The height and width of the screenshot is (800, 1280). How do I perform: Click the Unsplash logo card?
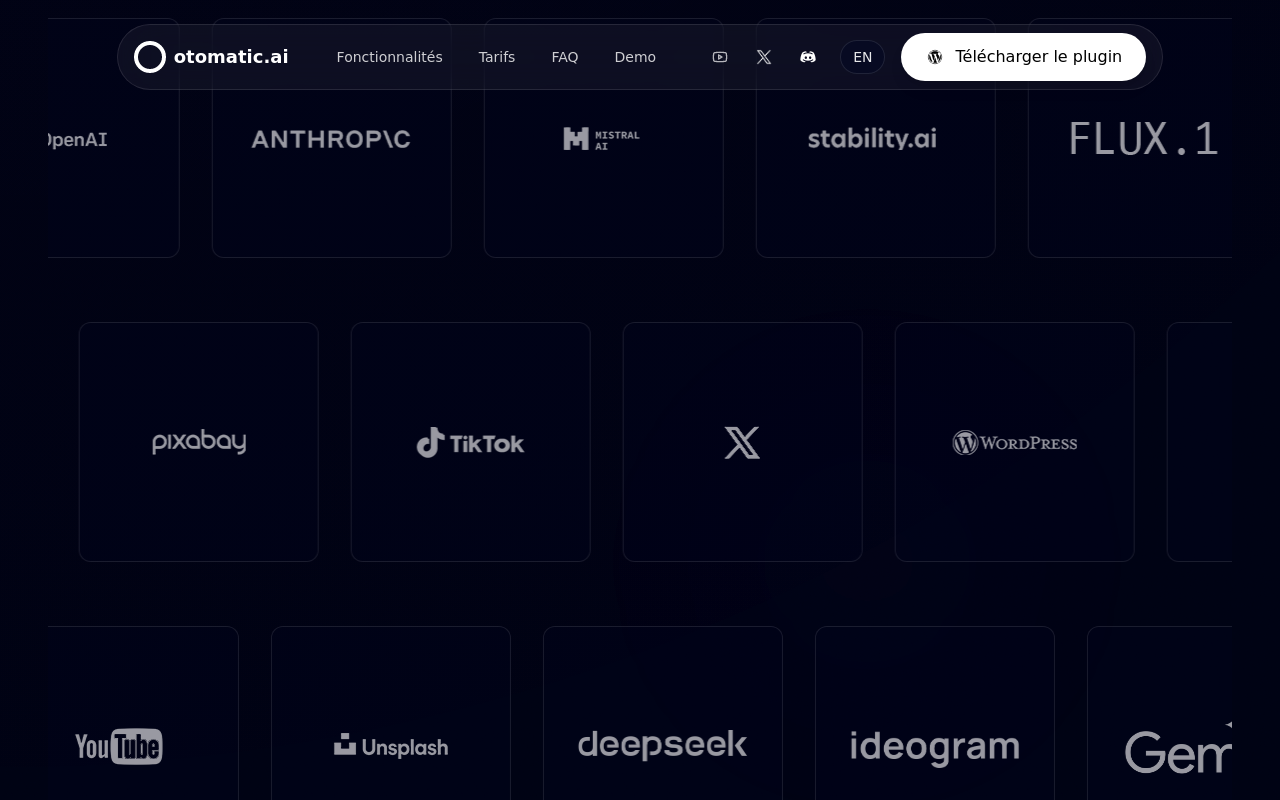(391, 713)
